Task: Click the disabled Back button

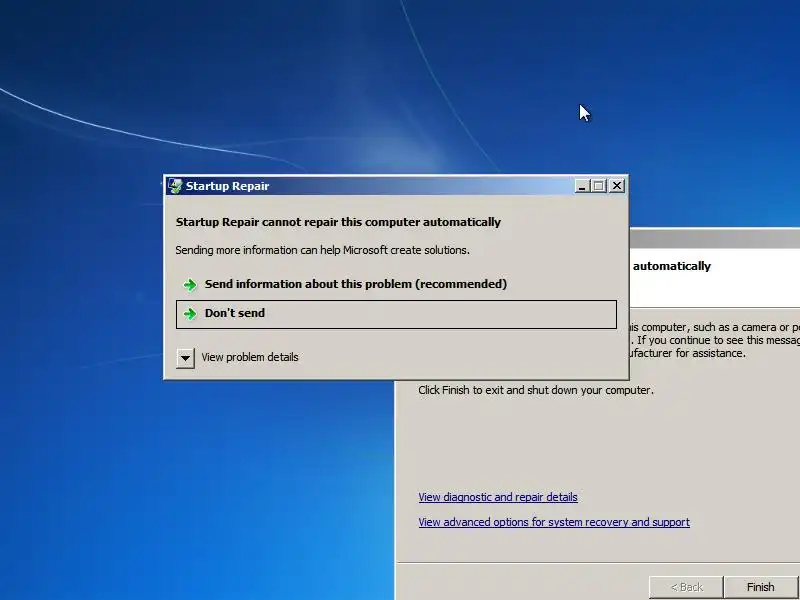Action: click(686, 587)
